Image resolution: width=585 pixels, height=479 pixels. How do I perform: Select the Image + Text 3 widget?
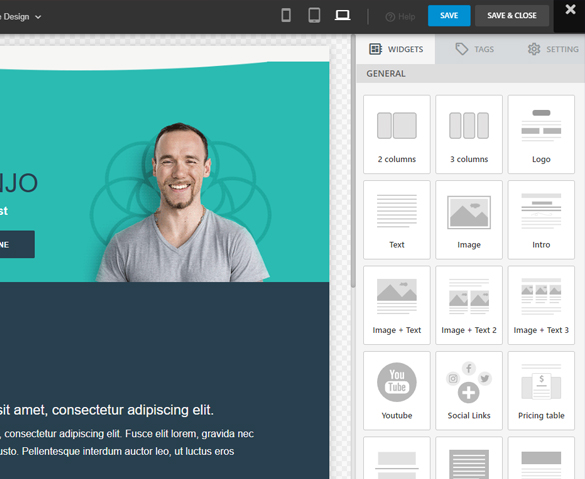(x=541, y=305)
